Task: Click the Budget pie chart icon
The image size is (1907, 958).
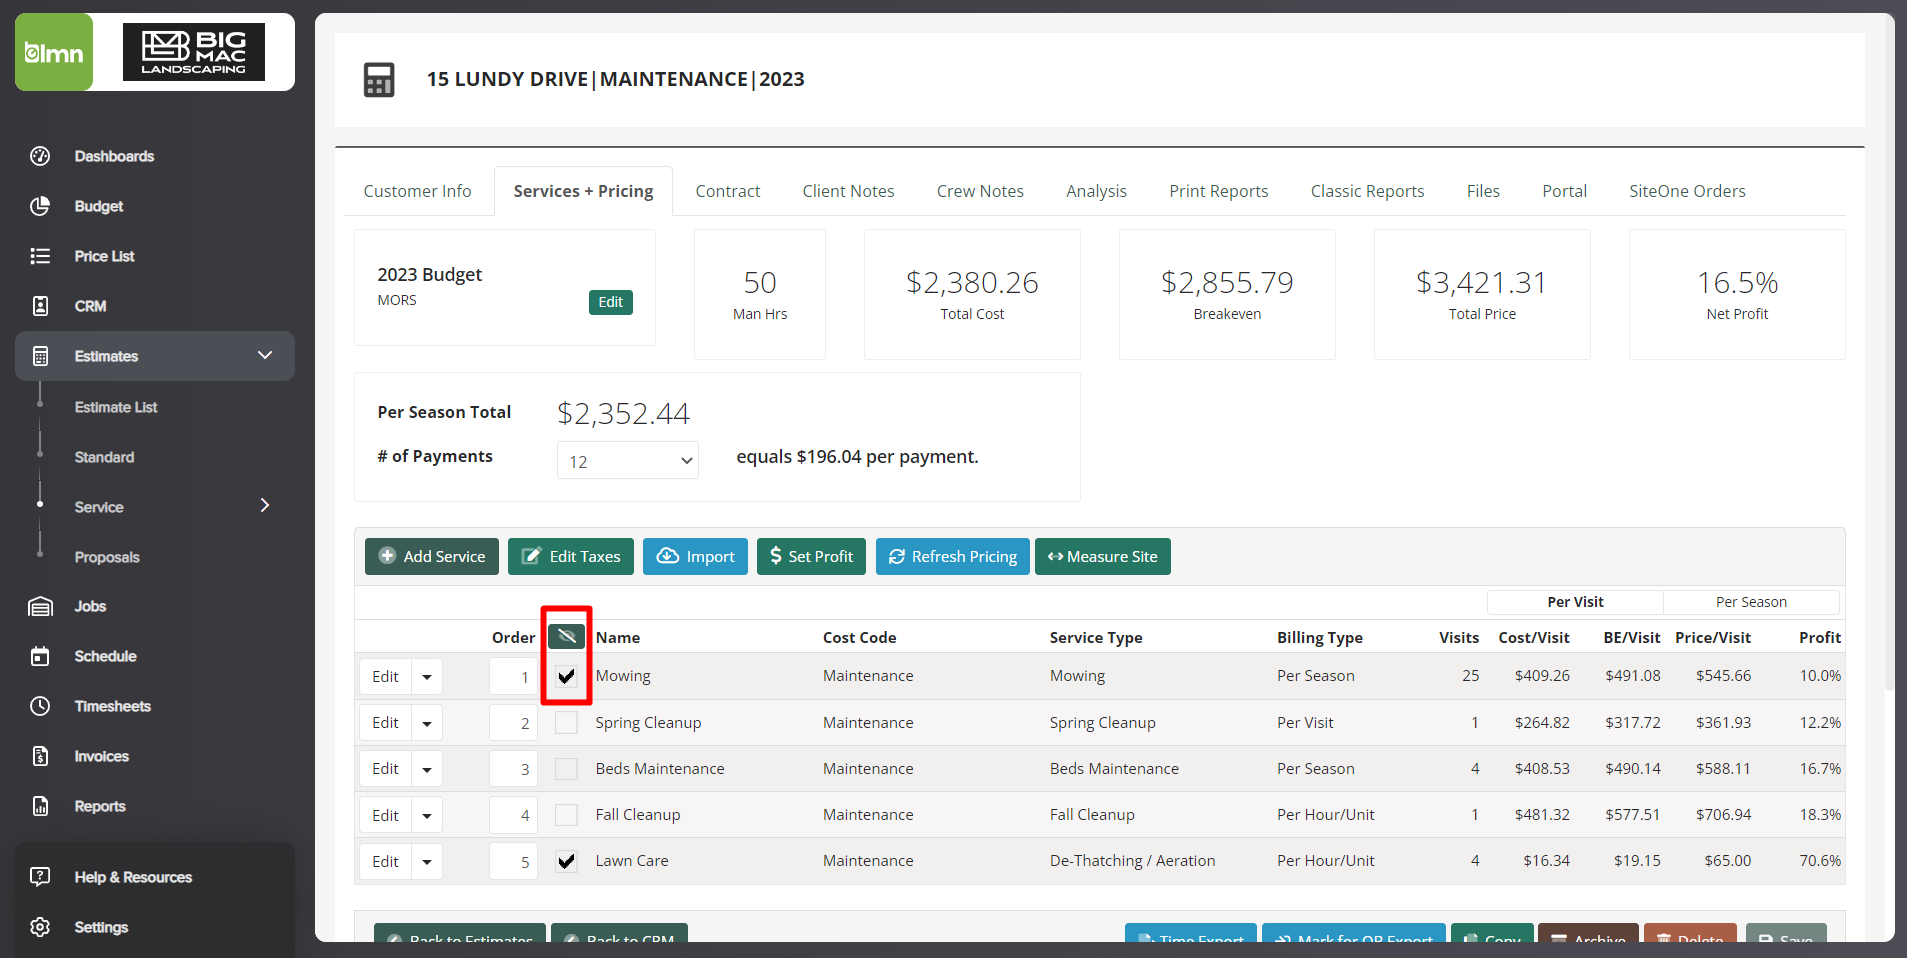Action: click(x=40, y=206)
